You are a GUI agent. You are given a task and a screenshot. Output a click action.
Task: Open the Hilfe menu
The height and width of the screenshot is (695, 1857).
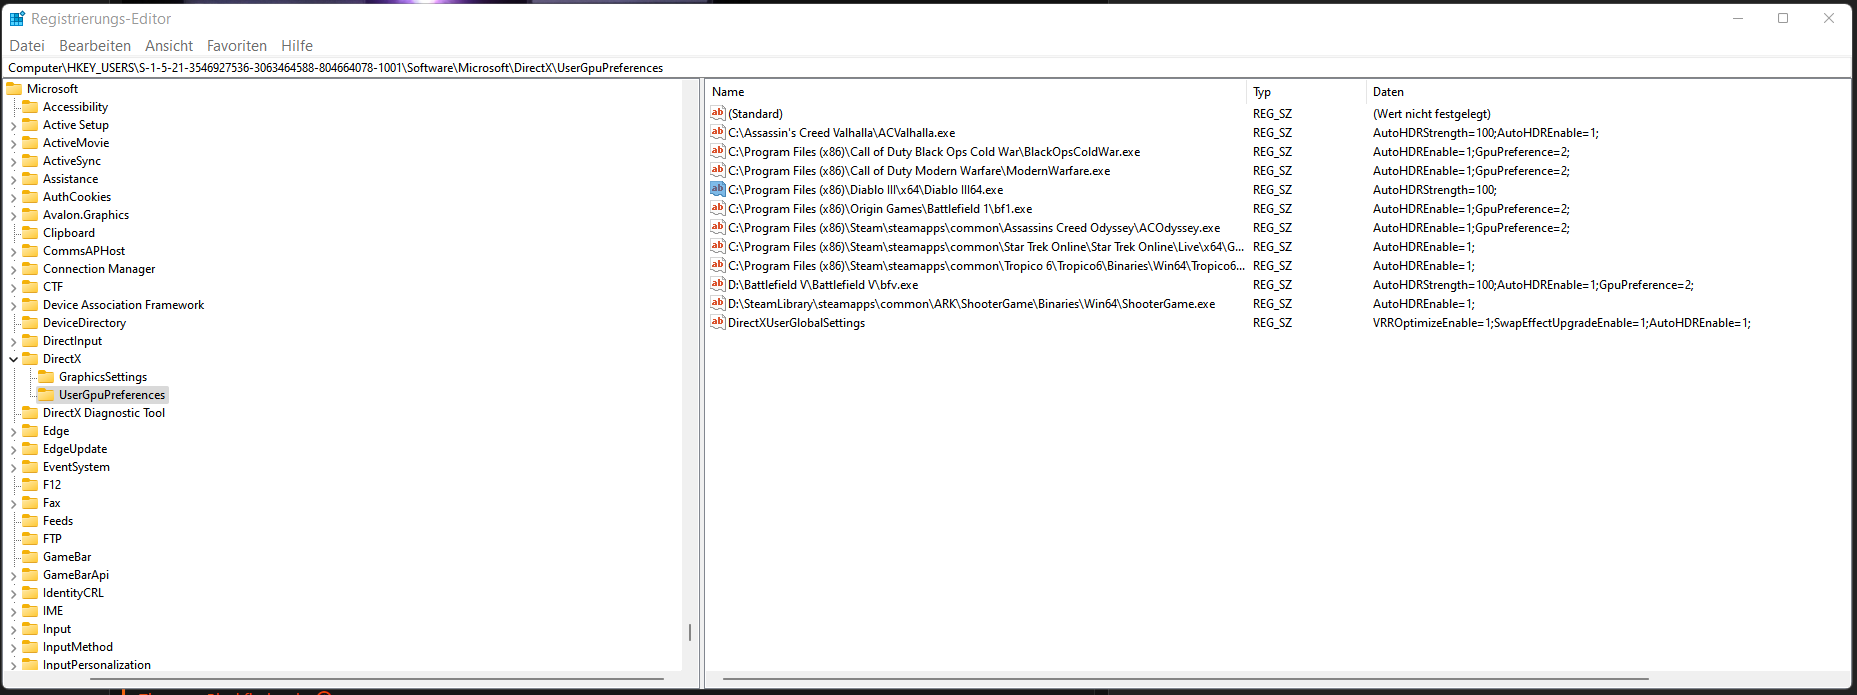pyautogui.click(x=297, y=46)
